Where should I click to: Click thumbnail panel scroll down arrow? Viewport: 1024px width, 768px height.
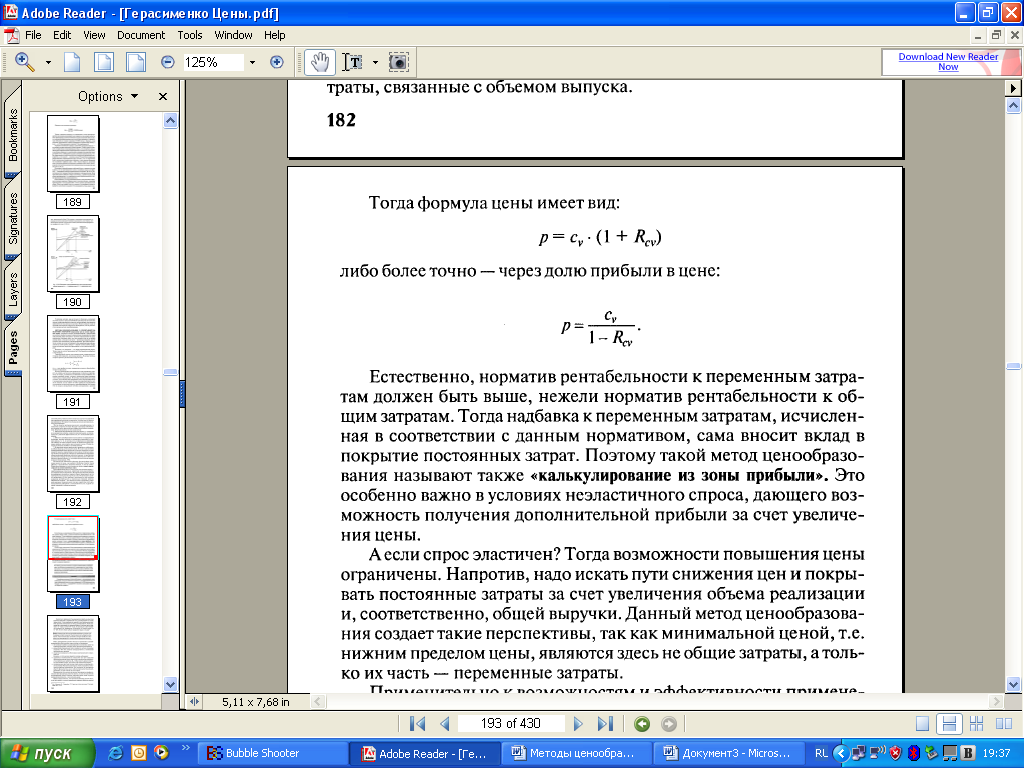(170, 684)
